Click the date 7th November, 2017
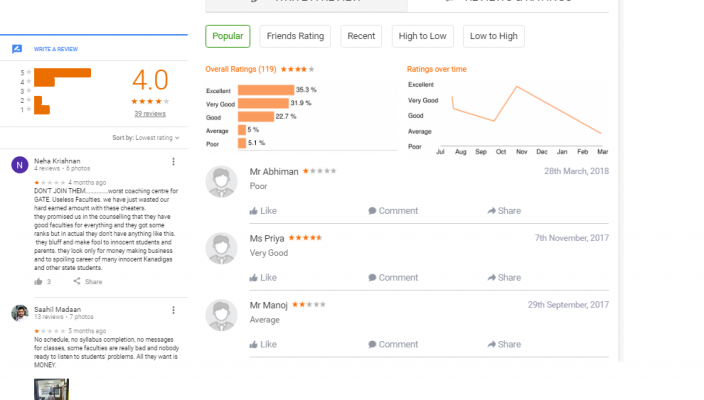The image size is (704, 400). click(572, 238)
